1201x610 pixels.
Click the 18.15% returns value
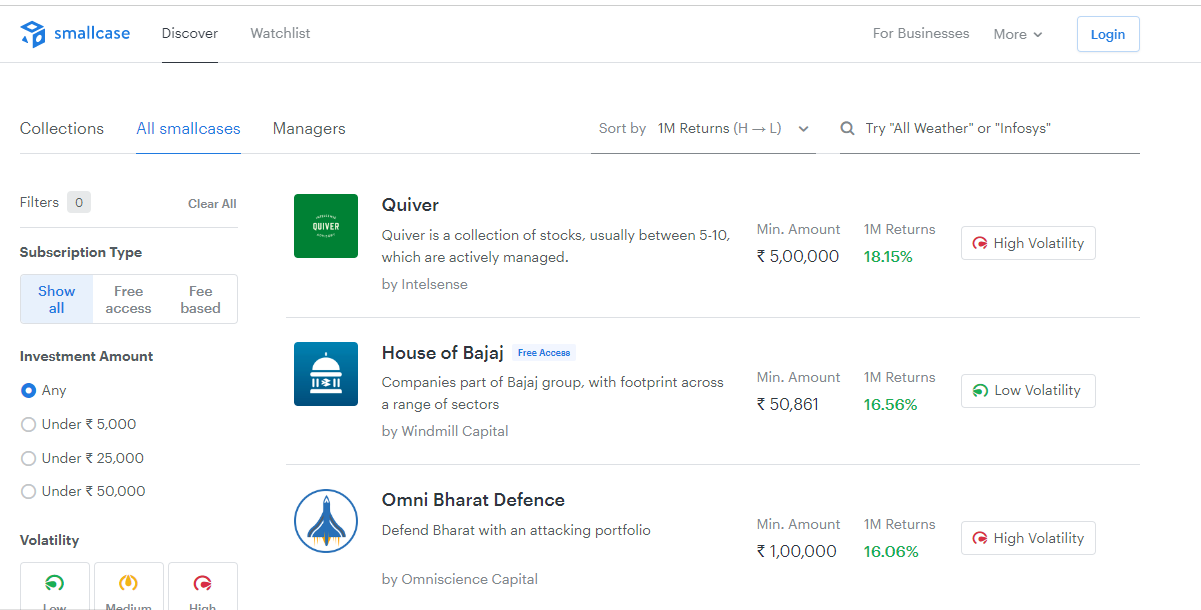[x=888, y=257]
